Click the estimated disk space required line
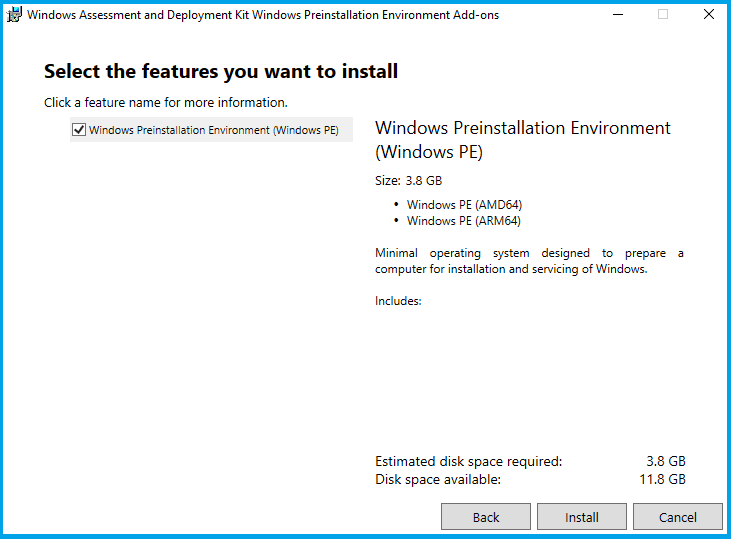Viewport: 731px width, 540px height. pyautogui.click(x=530, y=461)
